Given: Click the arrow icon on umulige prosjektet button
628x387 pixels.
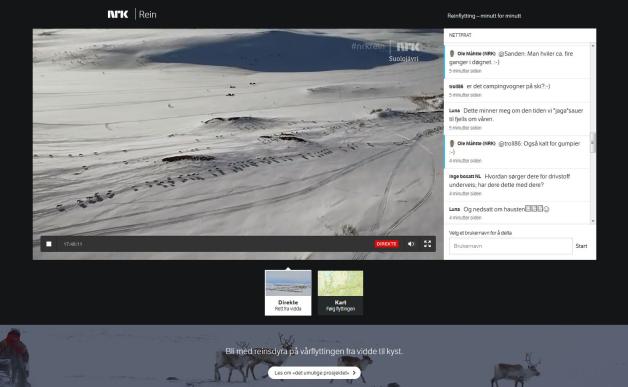Looking at the screenshot, I should 354,373.
